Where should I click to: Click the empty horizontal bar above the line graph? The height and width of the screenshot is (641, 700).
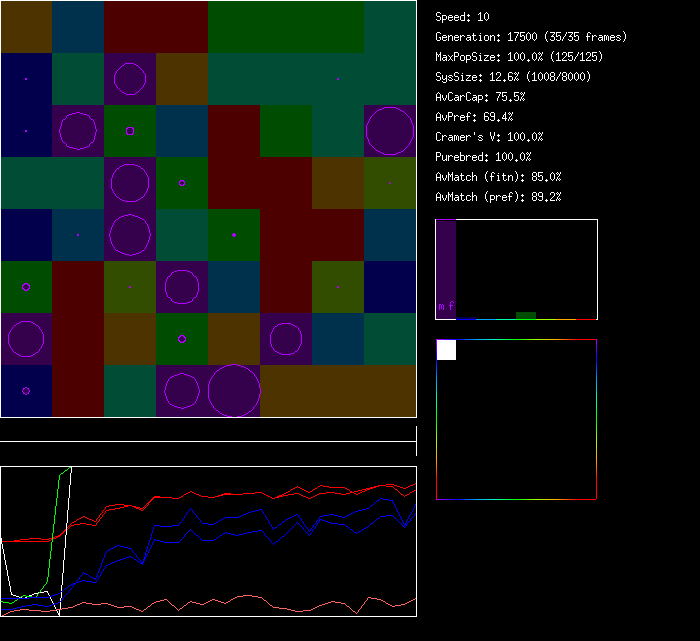pos(208,432)
